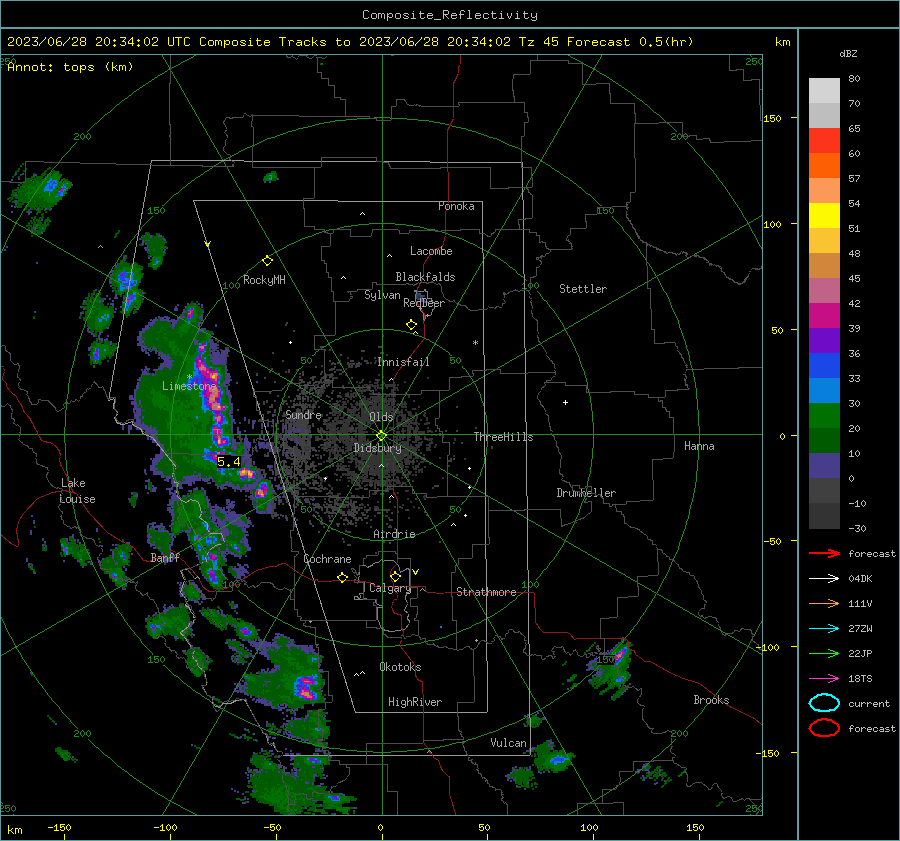
Task: Select the red swatch below 65 dBZ
Action: click(824, 141)
